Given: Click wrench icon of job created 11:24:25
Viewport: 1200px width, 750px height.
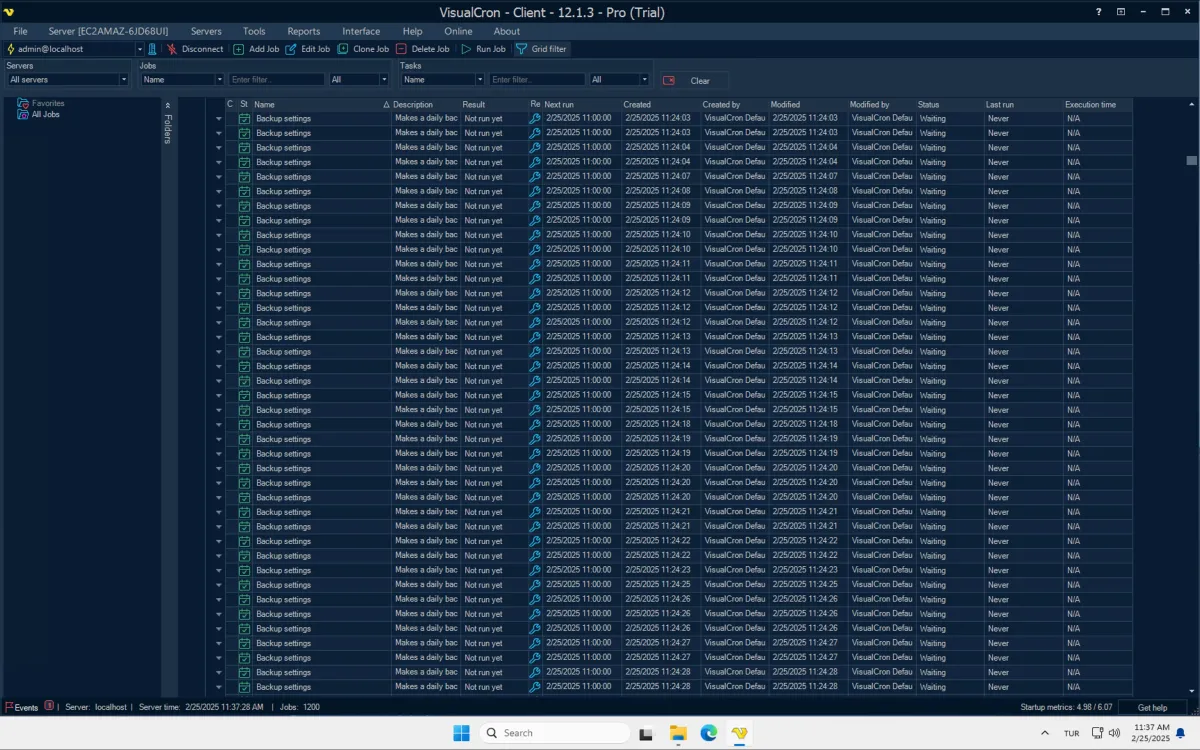Looking at the screenshot, I should [x=535, y=585].
